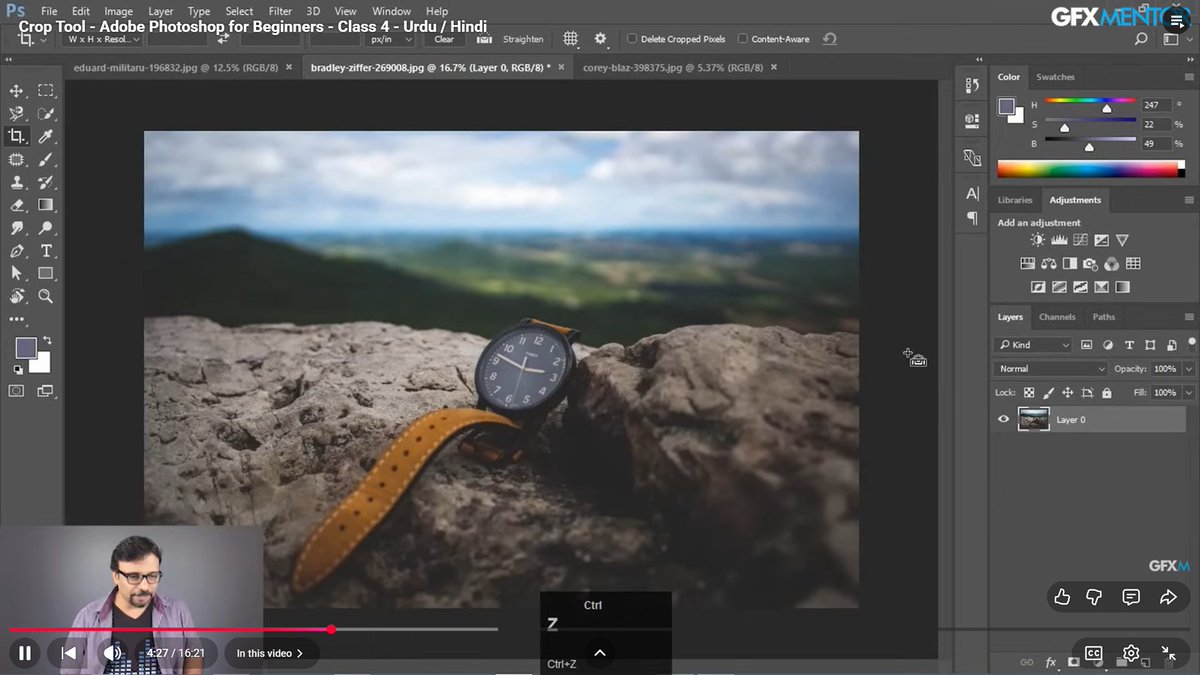
Task: Select the Horizontal Type tool
Action: (46, 251)
